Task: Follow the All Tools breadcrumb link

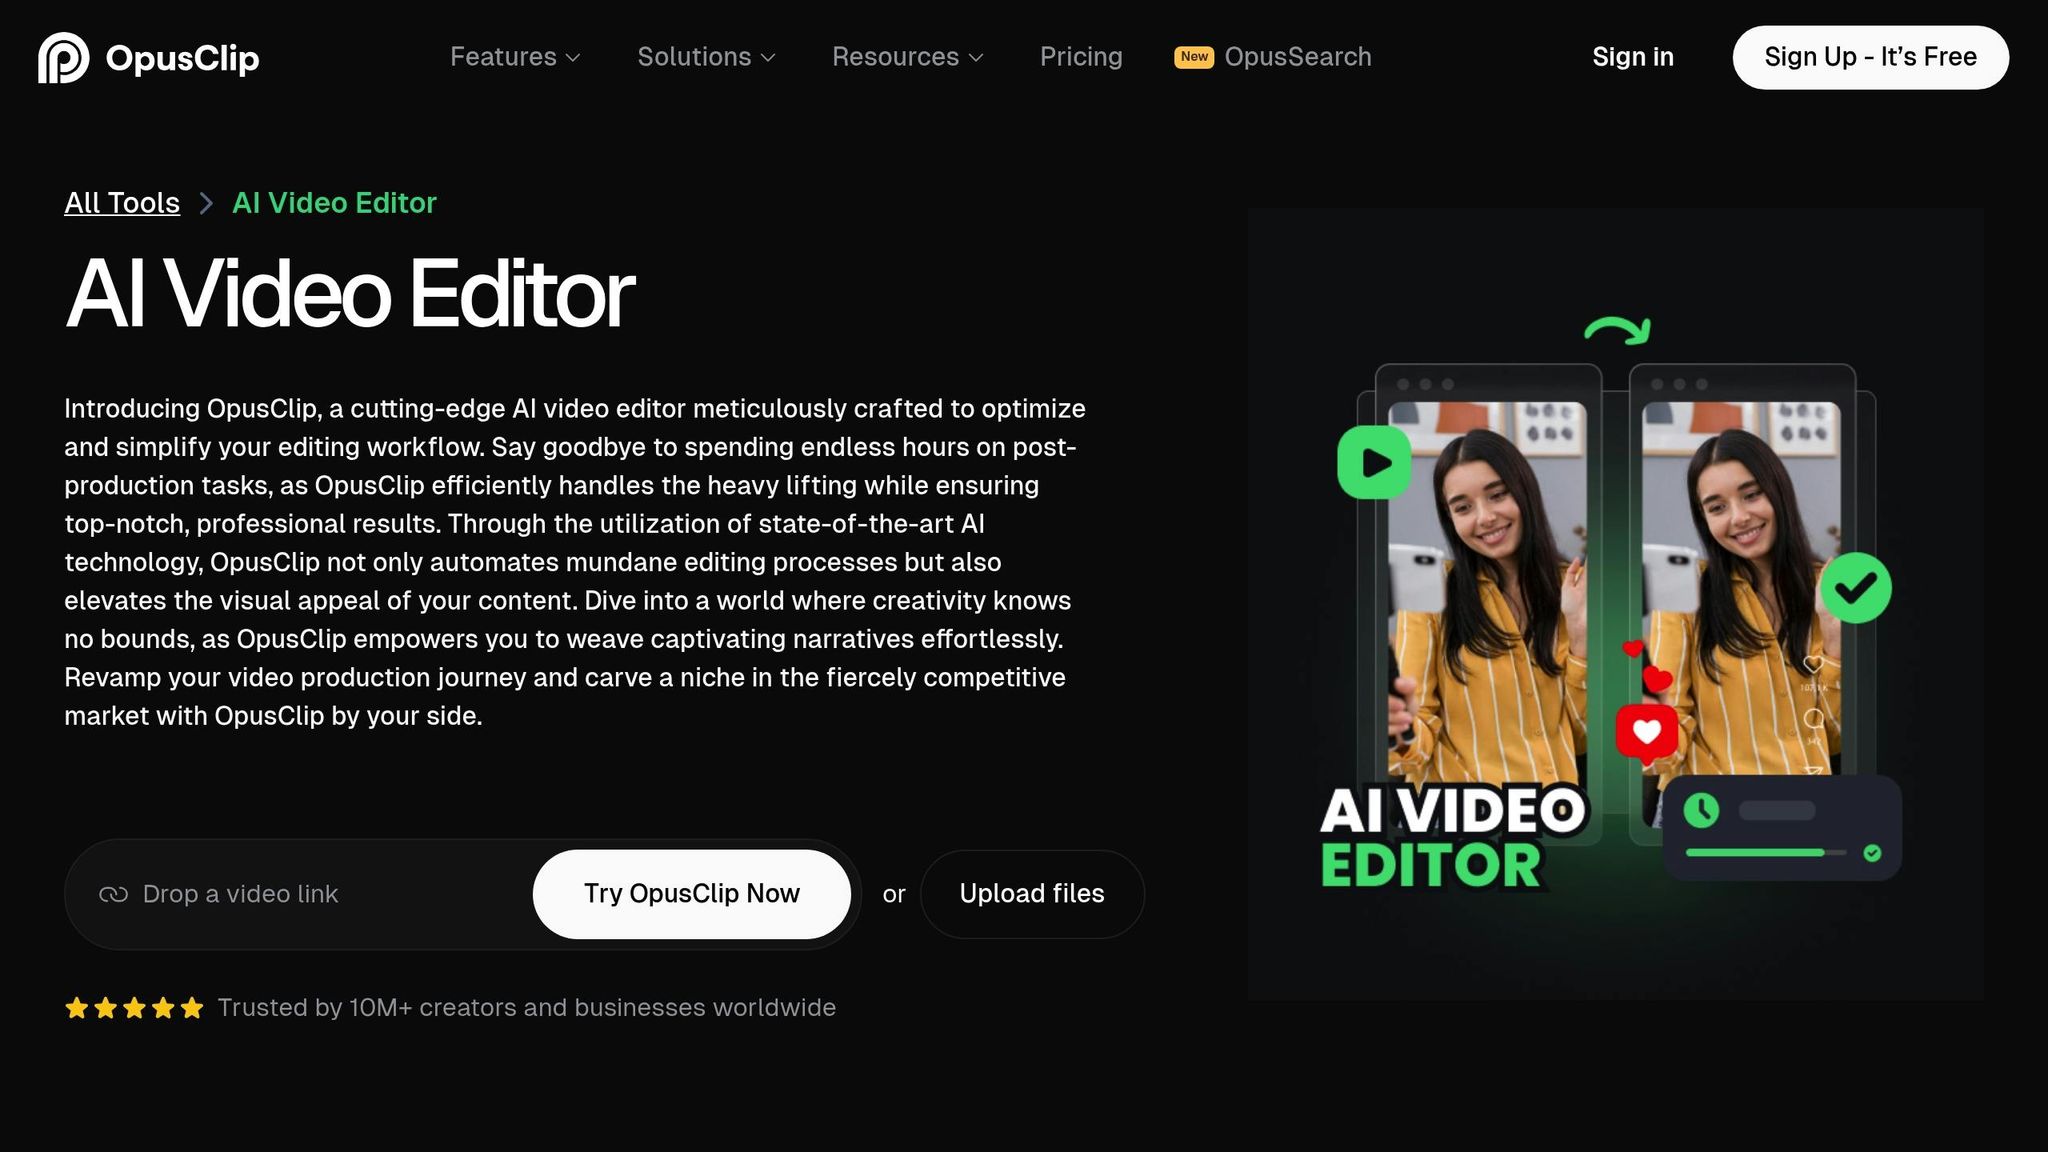Action: pyautogui.click(x=122, y=203)
